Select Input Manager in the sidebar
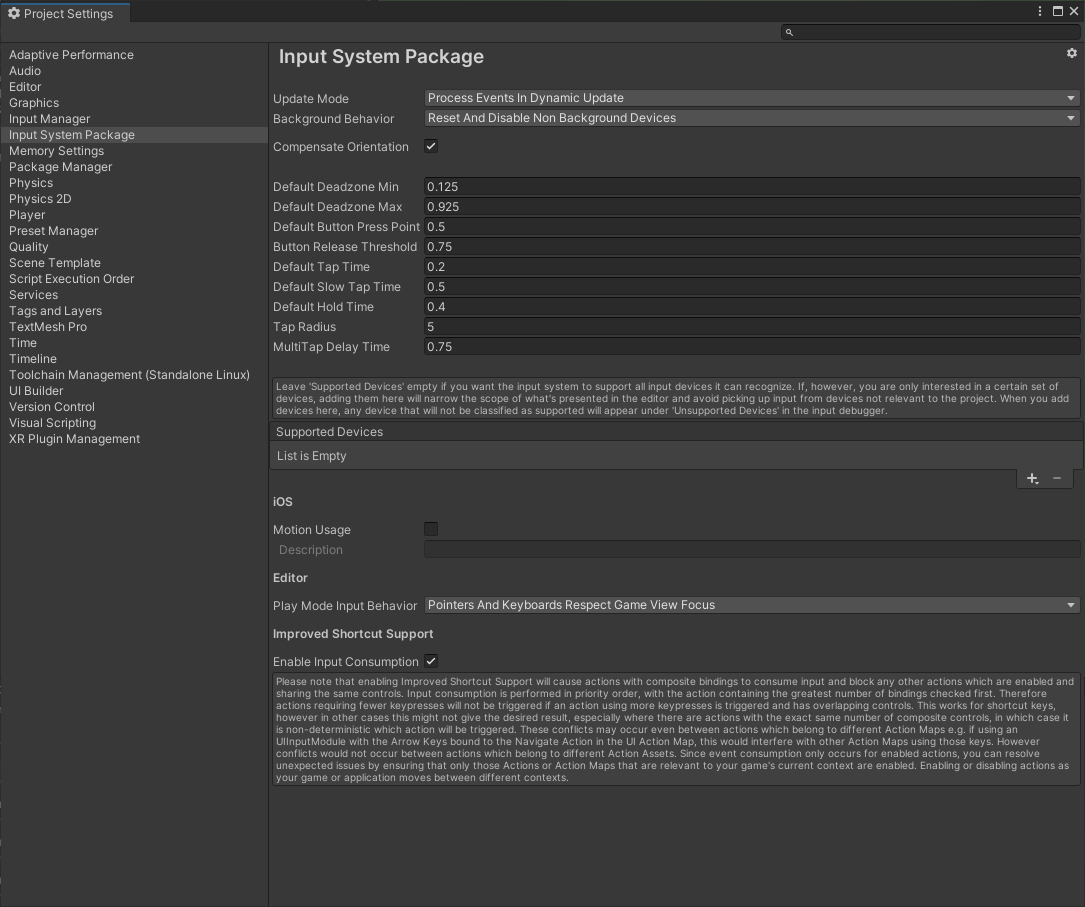1085x907 pixels. pyautogui.click(x=47, y=118)
